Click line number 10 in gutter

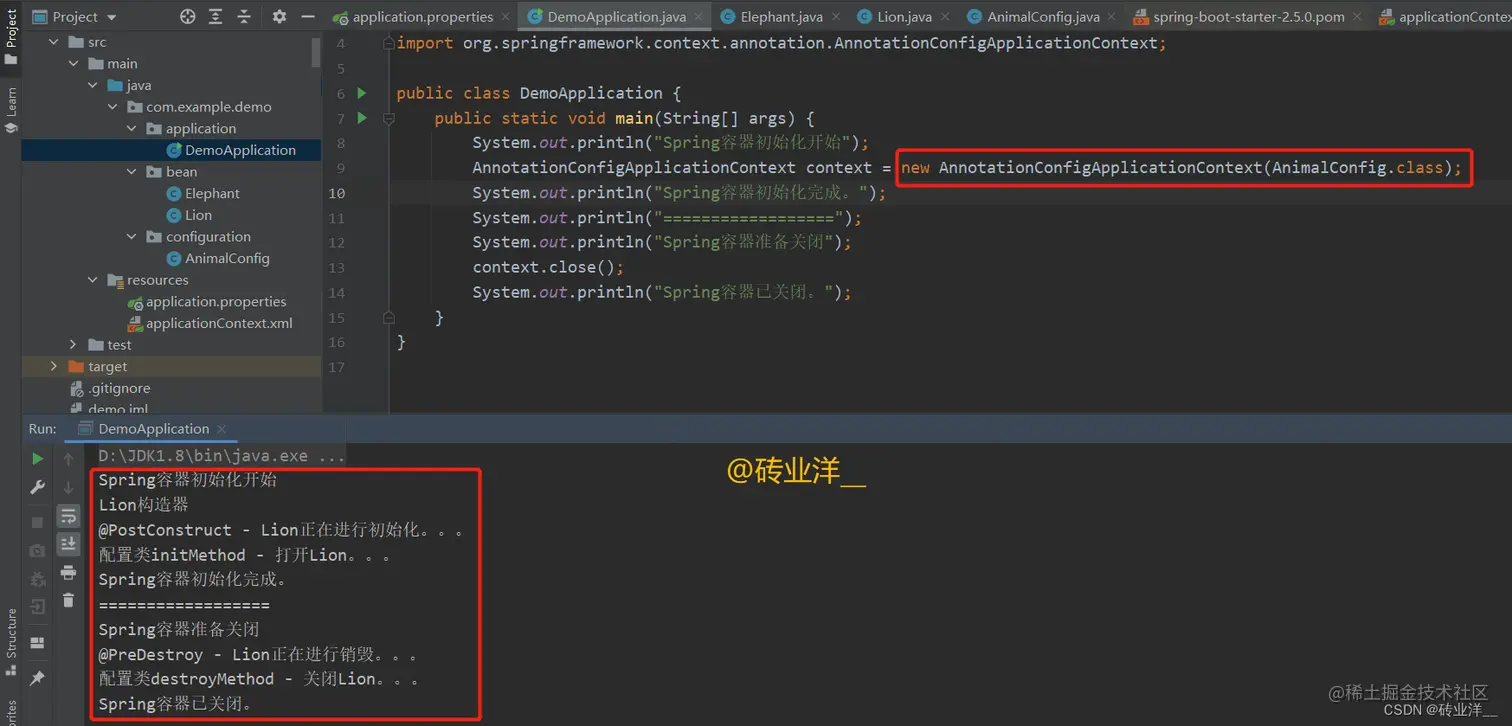(336, 193)
